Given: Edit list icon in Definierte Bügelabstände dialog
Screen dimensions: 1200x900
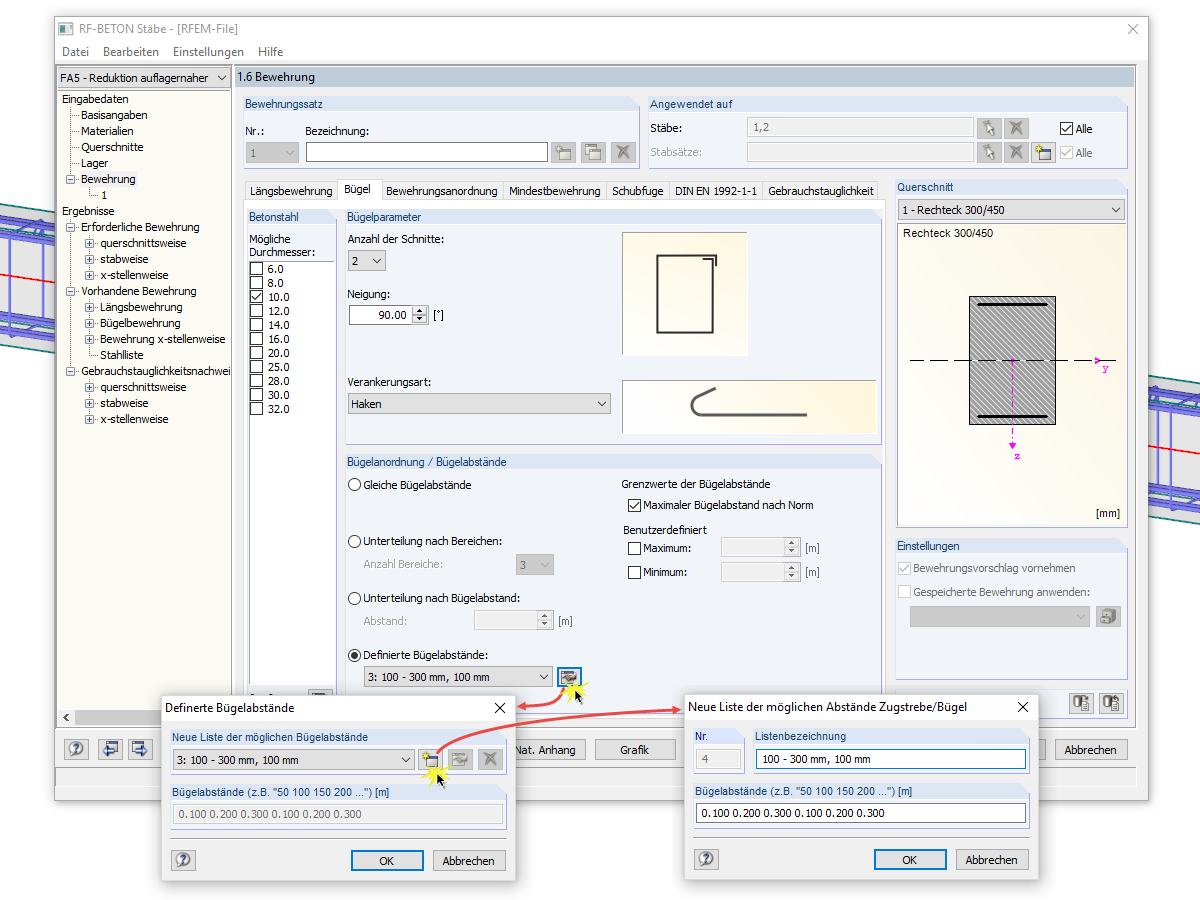Looking at the screenshot, I should [x=460, y=760].
